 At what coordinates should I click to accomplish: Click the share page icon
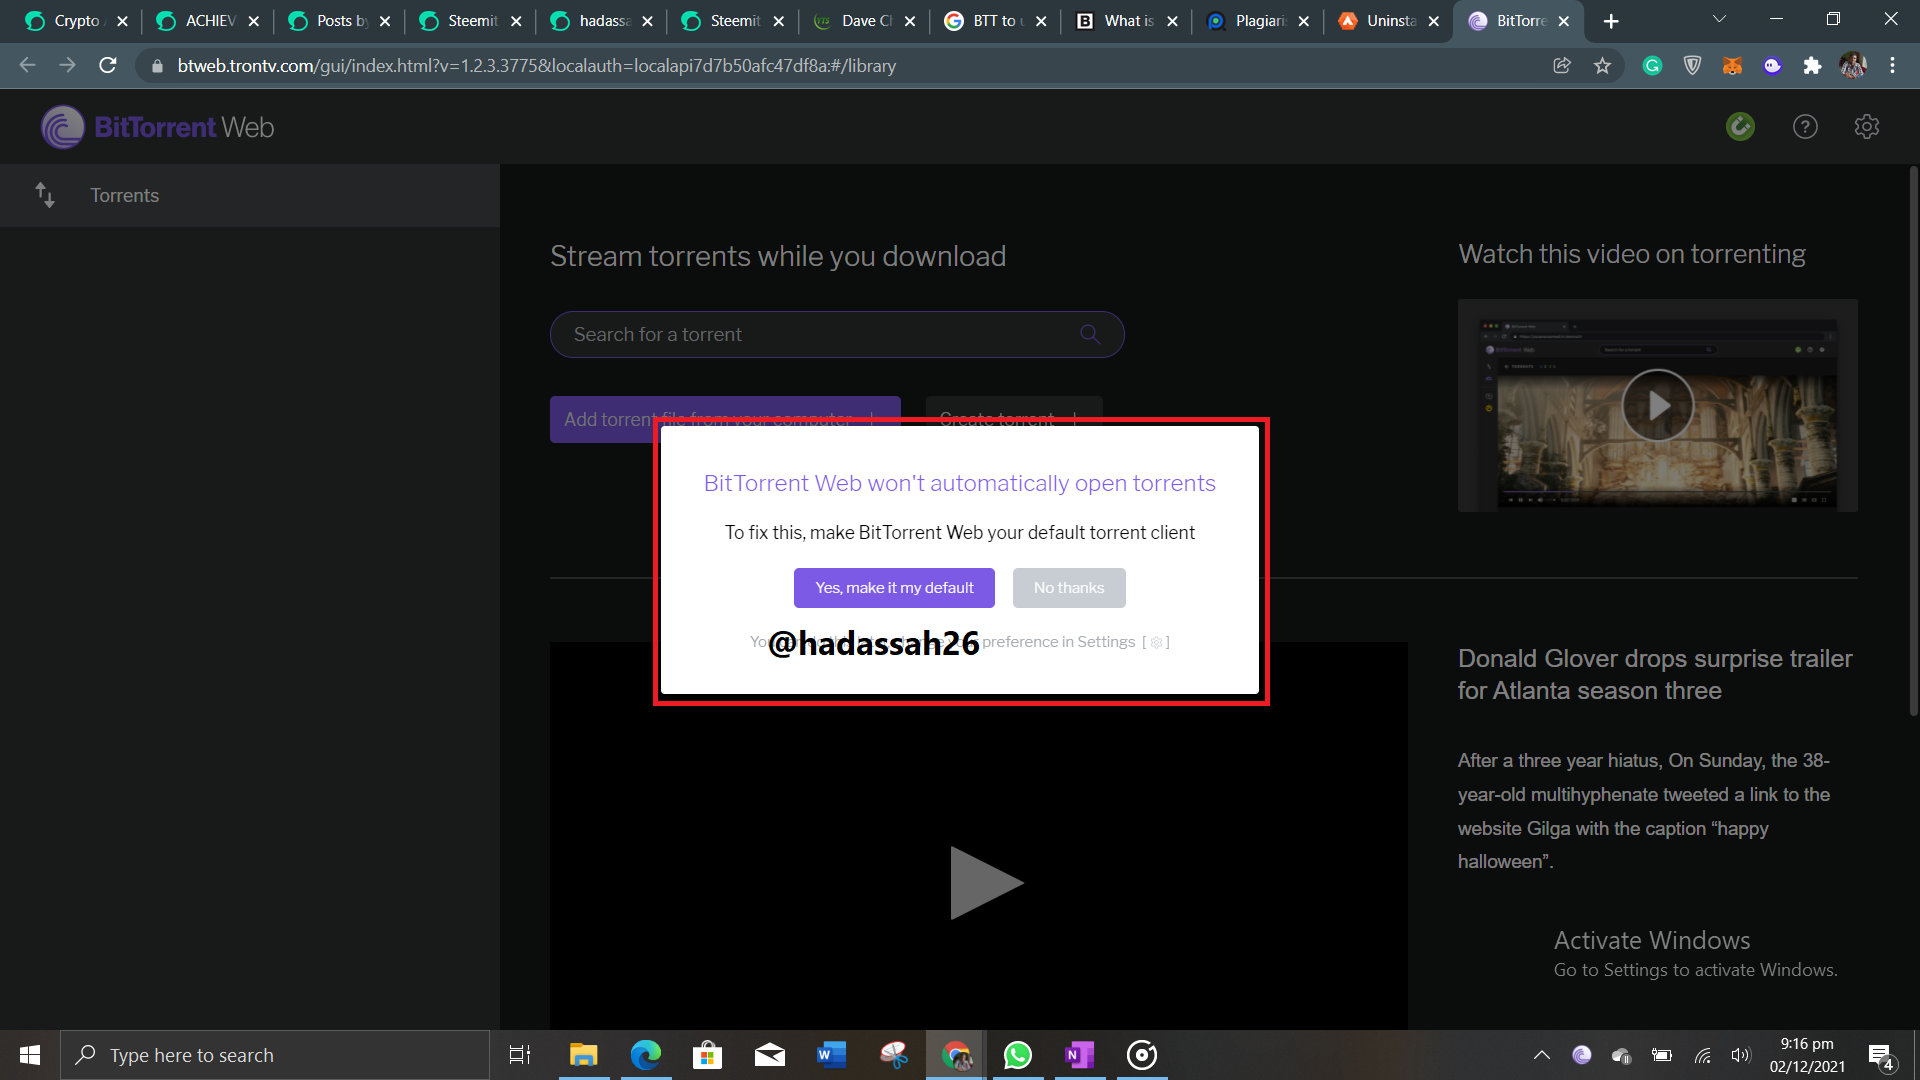point(1562,66)
